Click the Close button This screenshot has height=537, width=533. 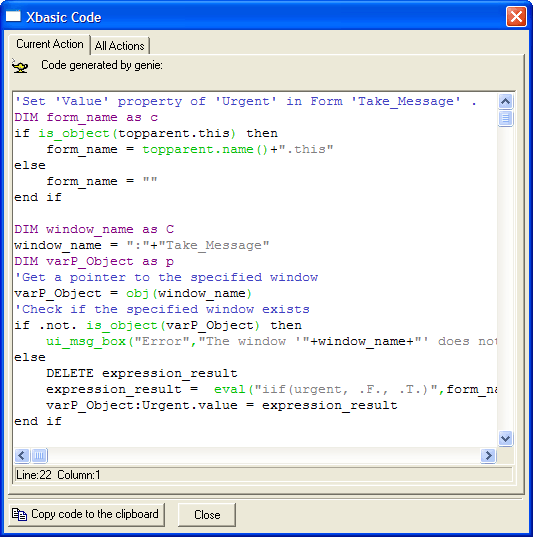[x=207, y=514]
